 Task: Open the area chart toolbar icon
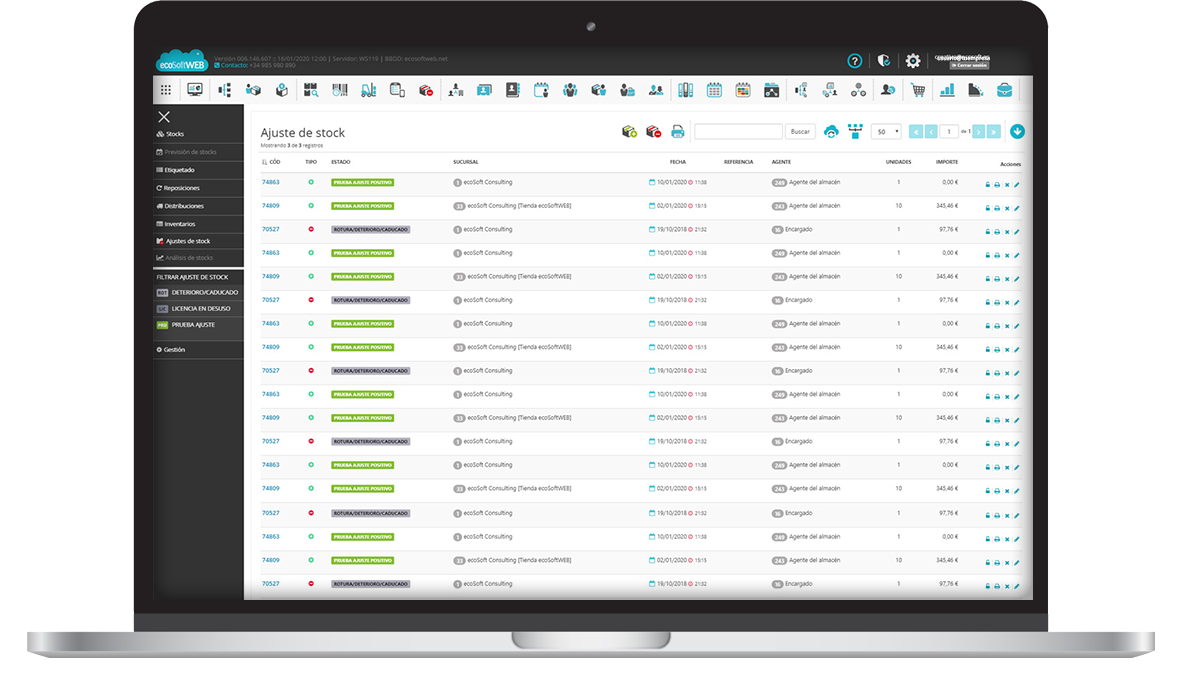[x=976, y=90]
